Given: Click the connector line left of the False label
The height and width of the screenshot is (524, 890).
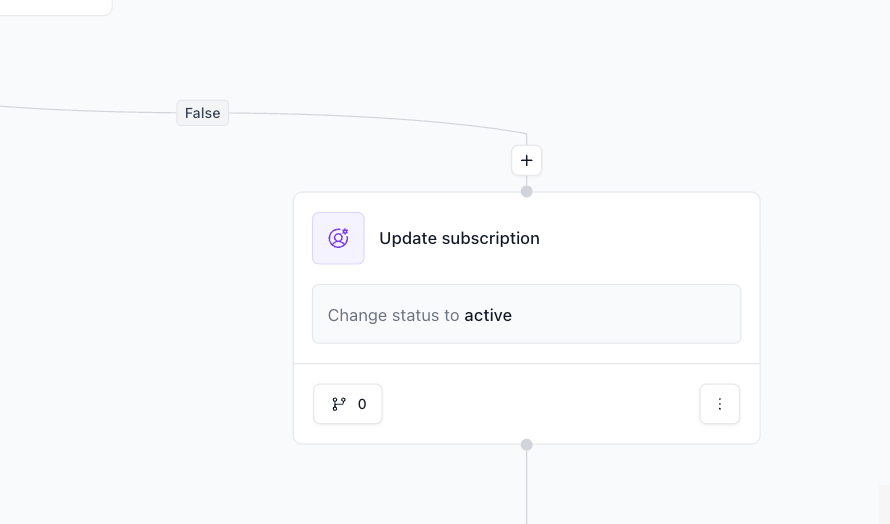Looking at the screenshot, I should [90, 109].
